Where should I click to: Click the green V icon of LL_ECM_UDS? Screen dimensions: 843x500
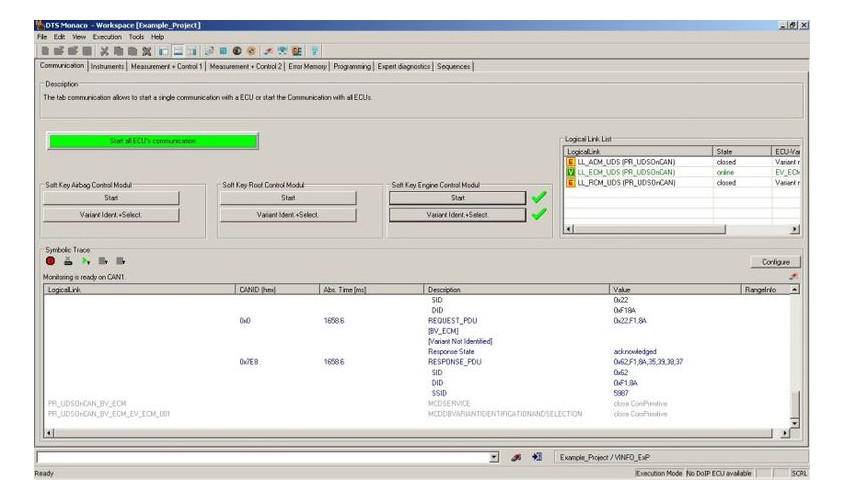tap(570, 172)
